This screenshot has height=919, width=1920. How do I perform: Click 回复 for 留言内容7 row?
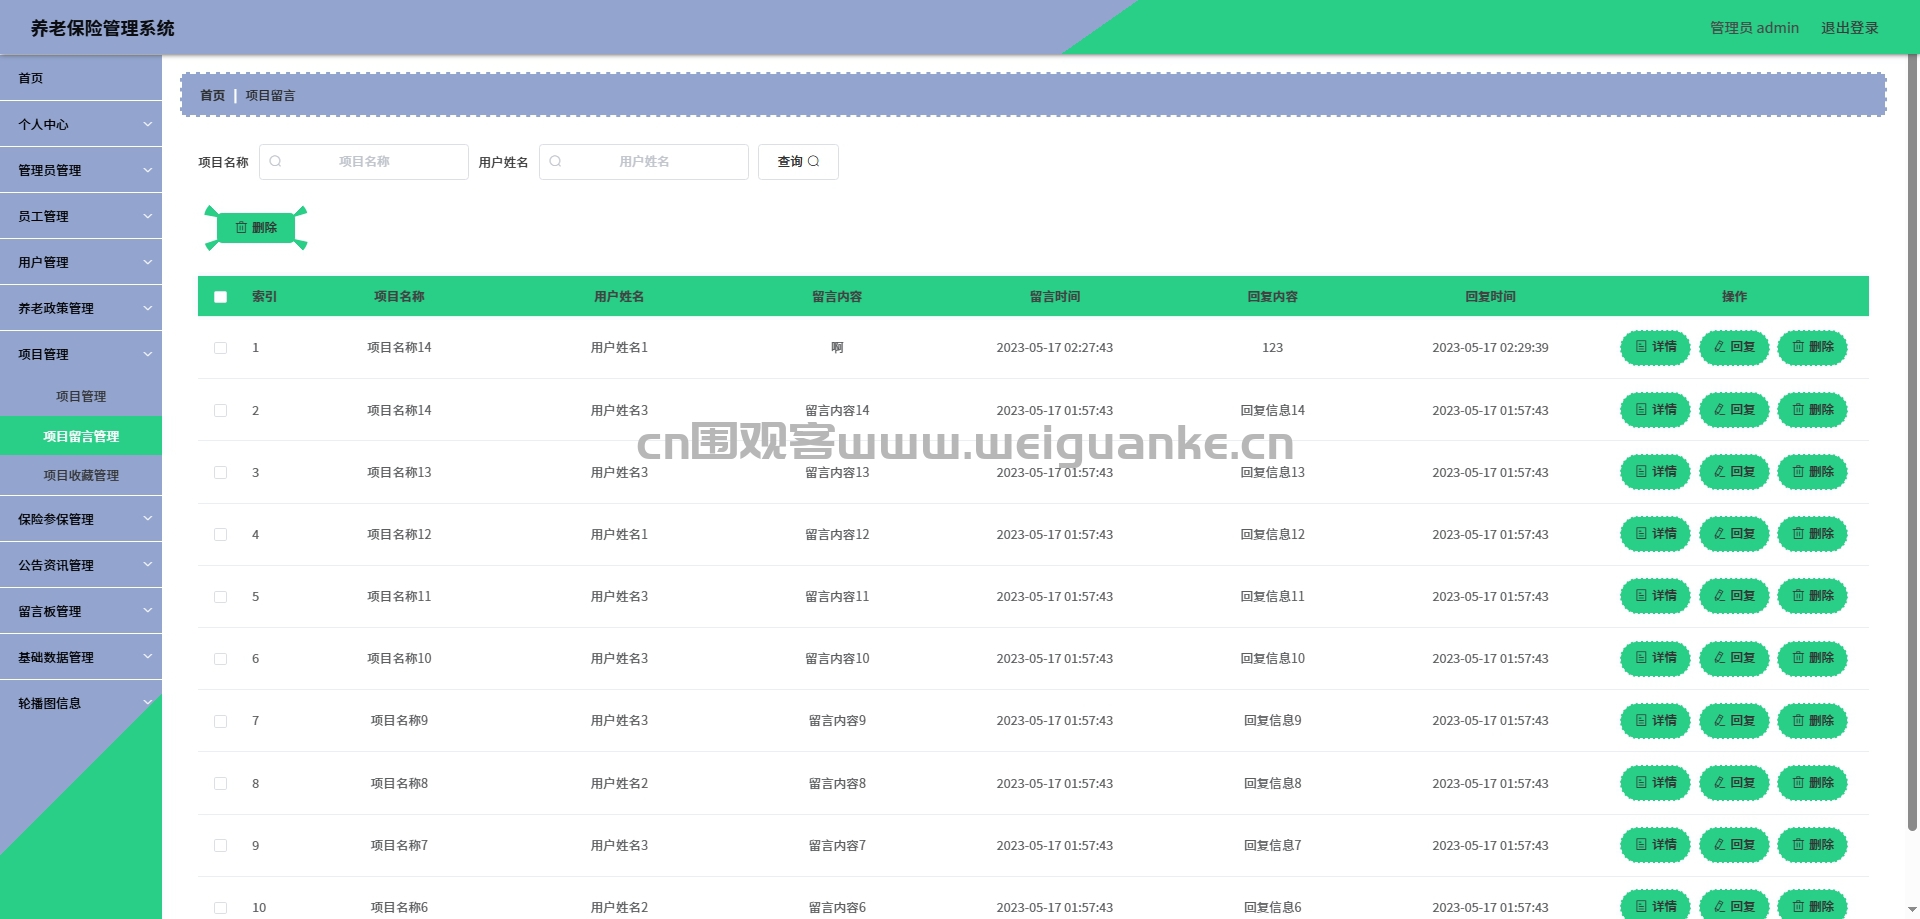(1734, 845)
